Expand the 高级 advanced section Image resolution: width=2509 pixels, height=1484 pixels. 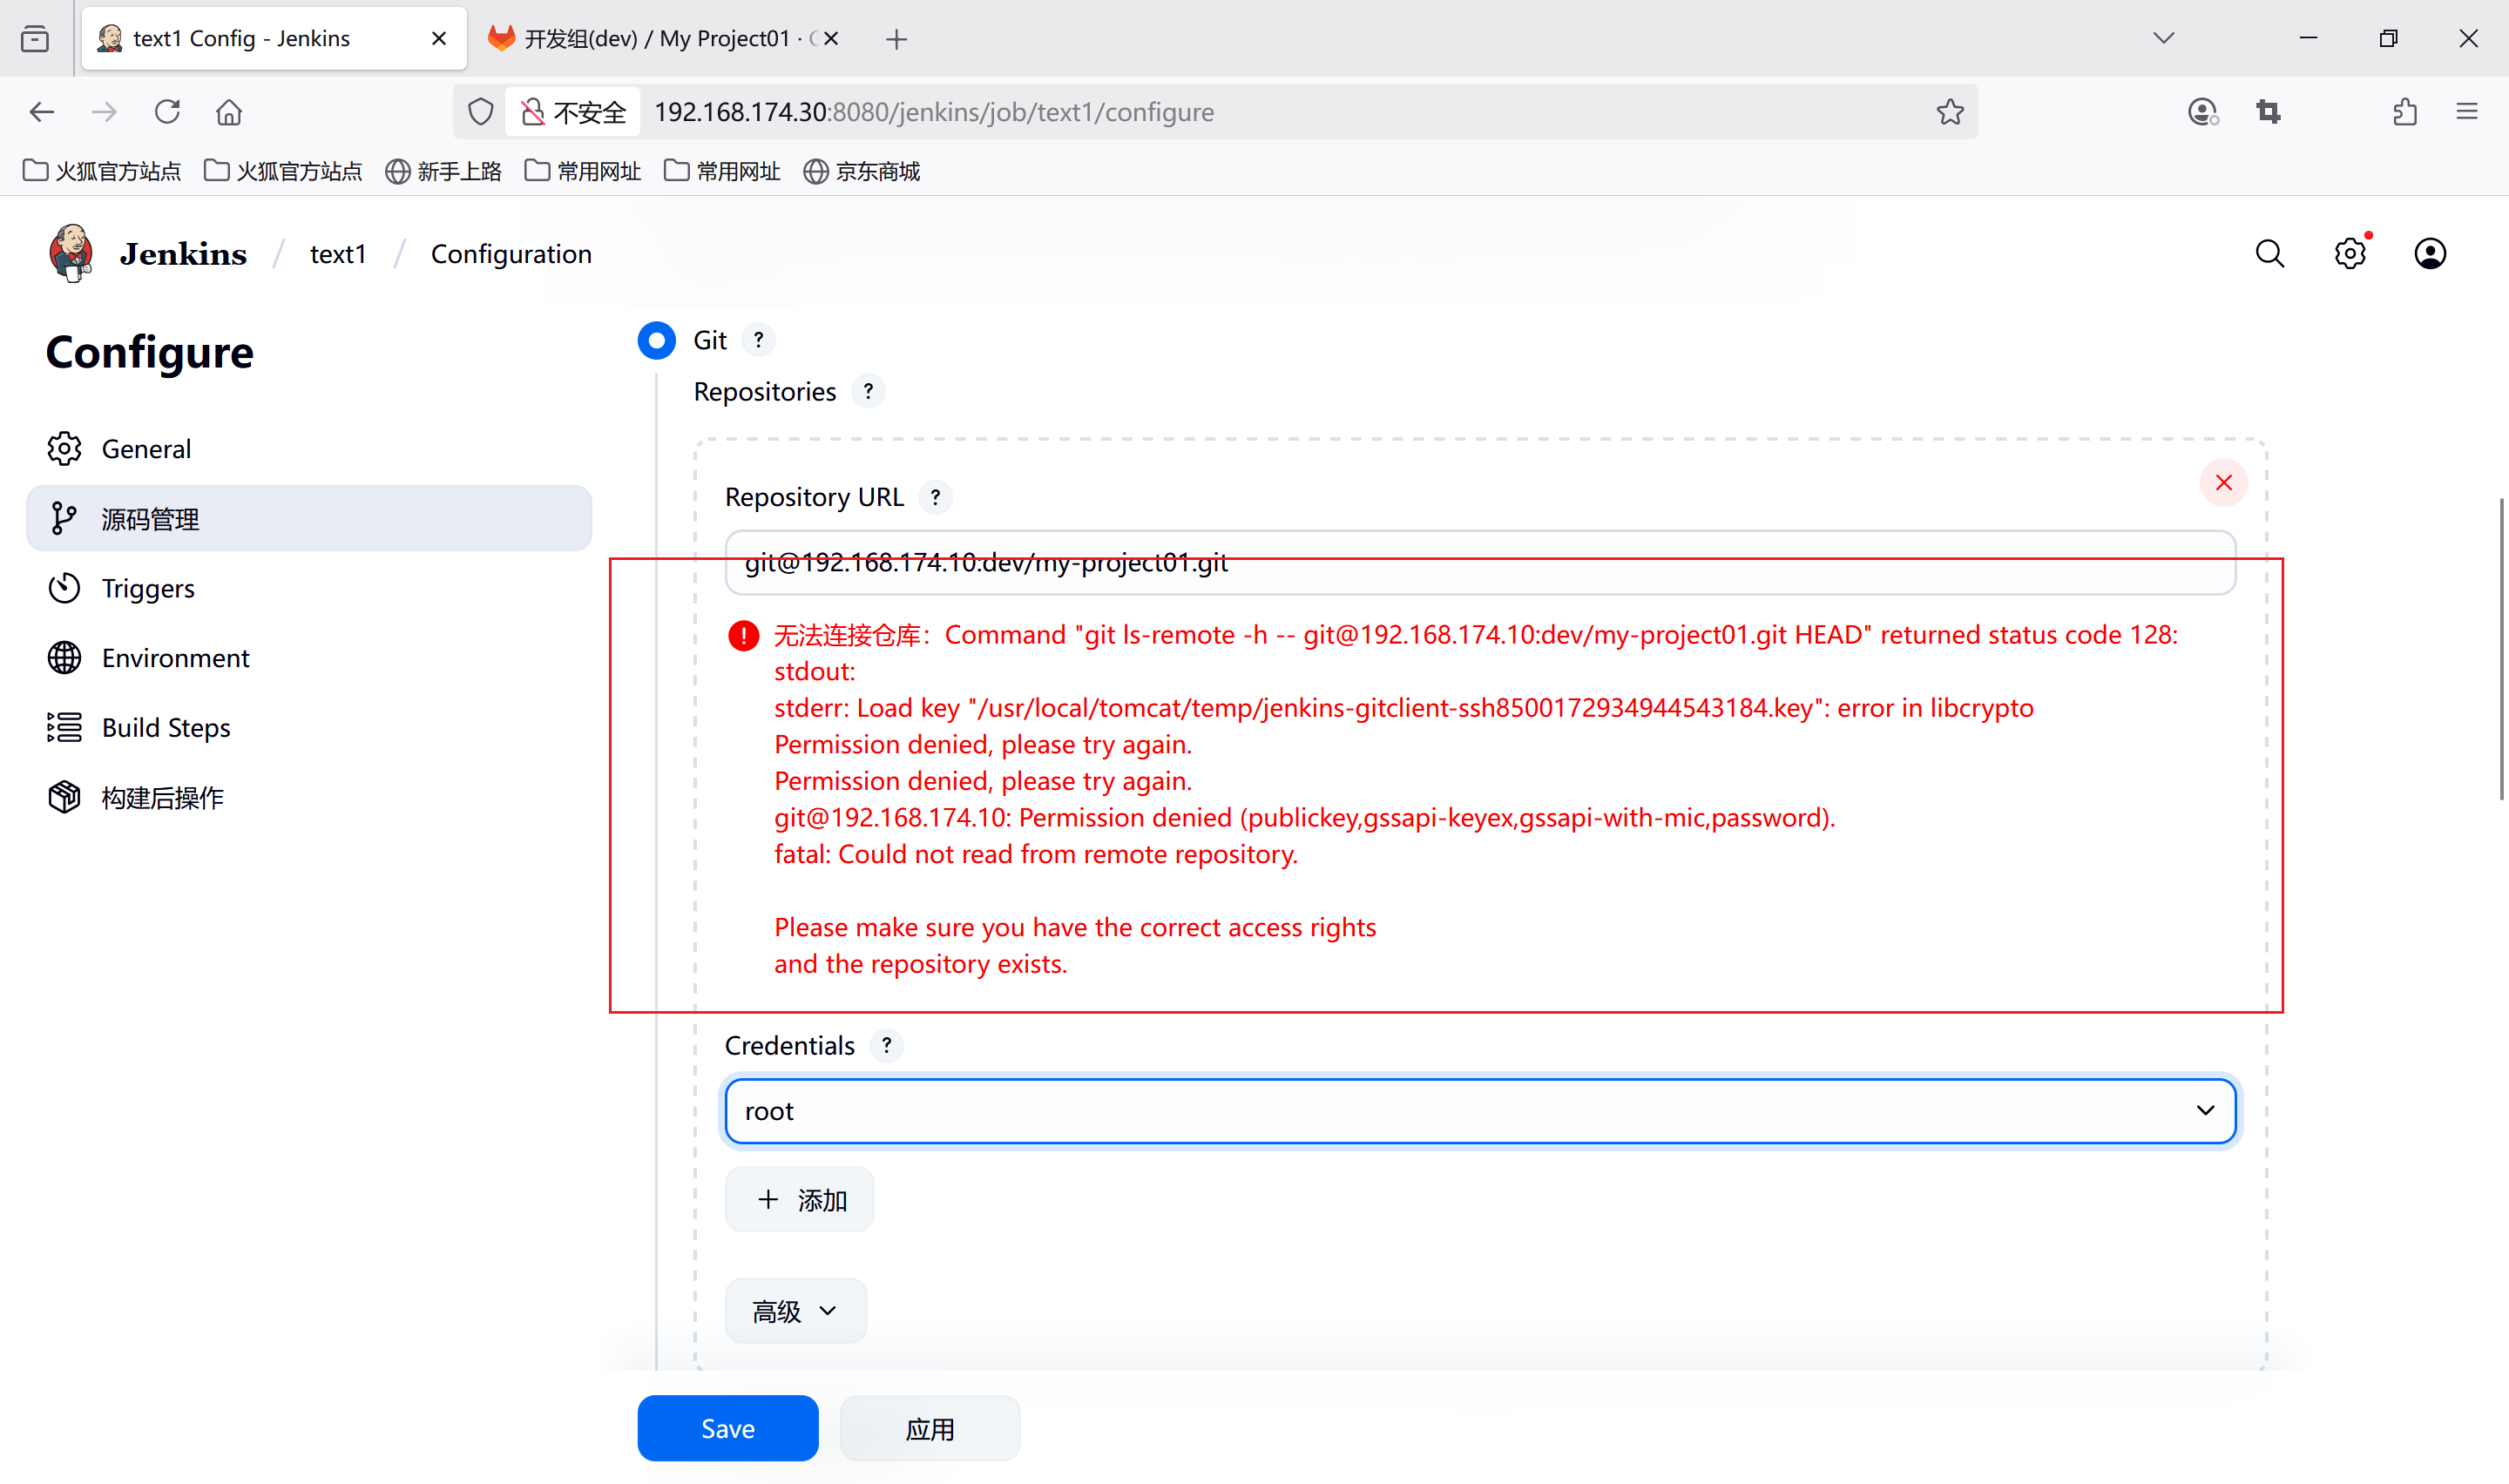coord(795,1311)
